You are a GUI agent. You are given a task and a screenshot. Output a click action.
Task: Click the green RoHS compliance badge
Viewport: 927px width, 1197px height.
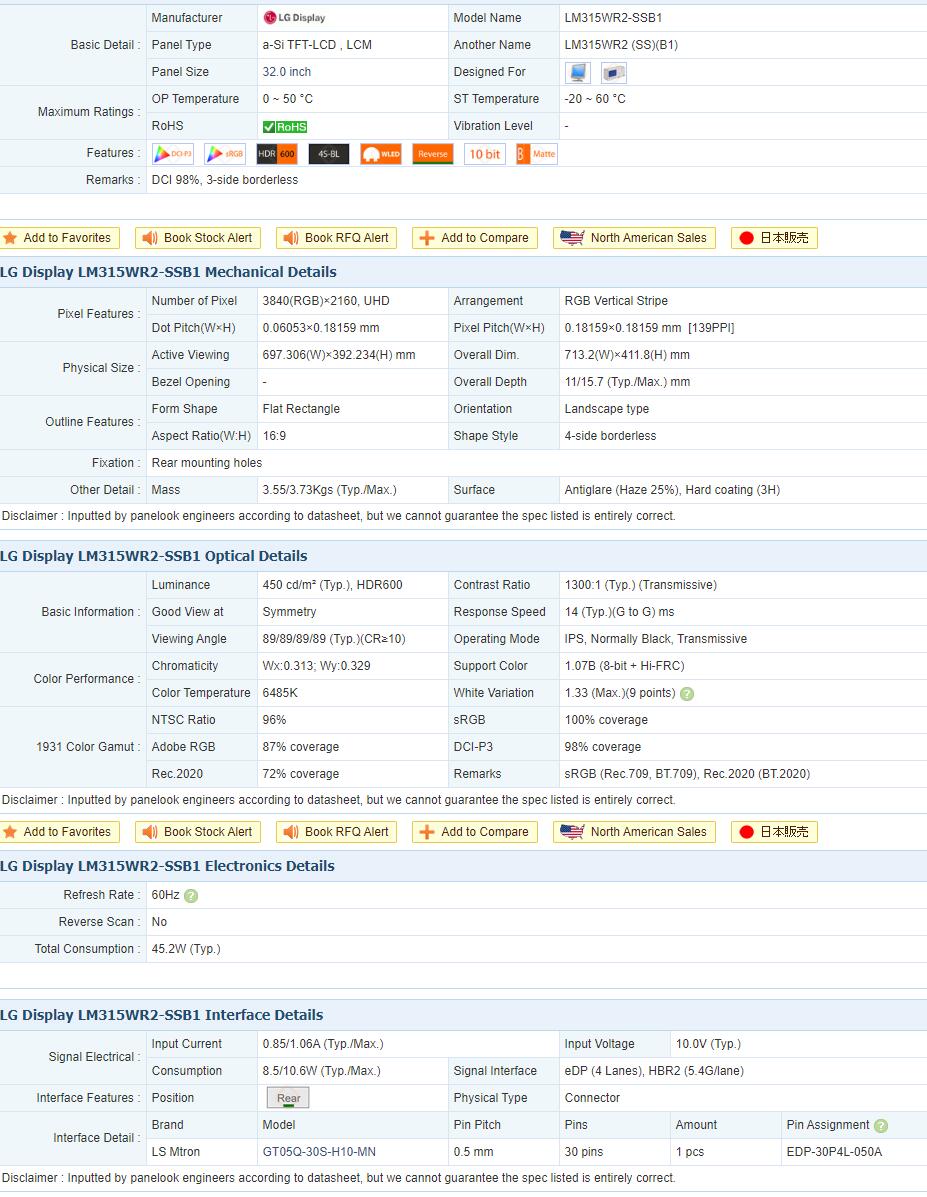(x=285, y=127)
